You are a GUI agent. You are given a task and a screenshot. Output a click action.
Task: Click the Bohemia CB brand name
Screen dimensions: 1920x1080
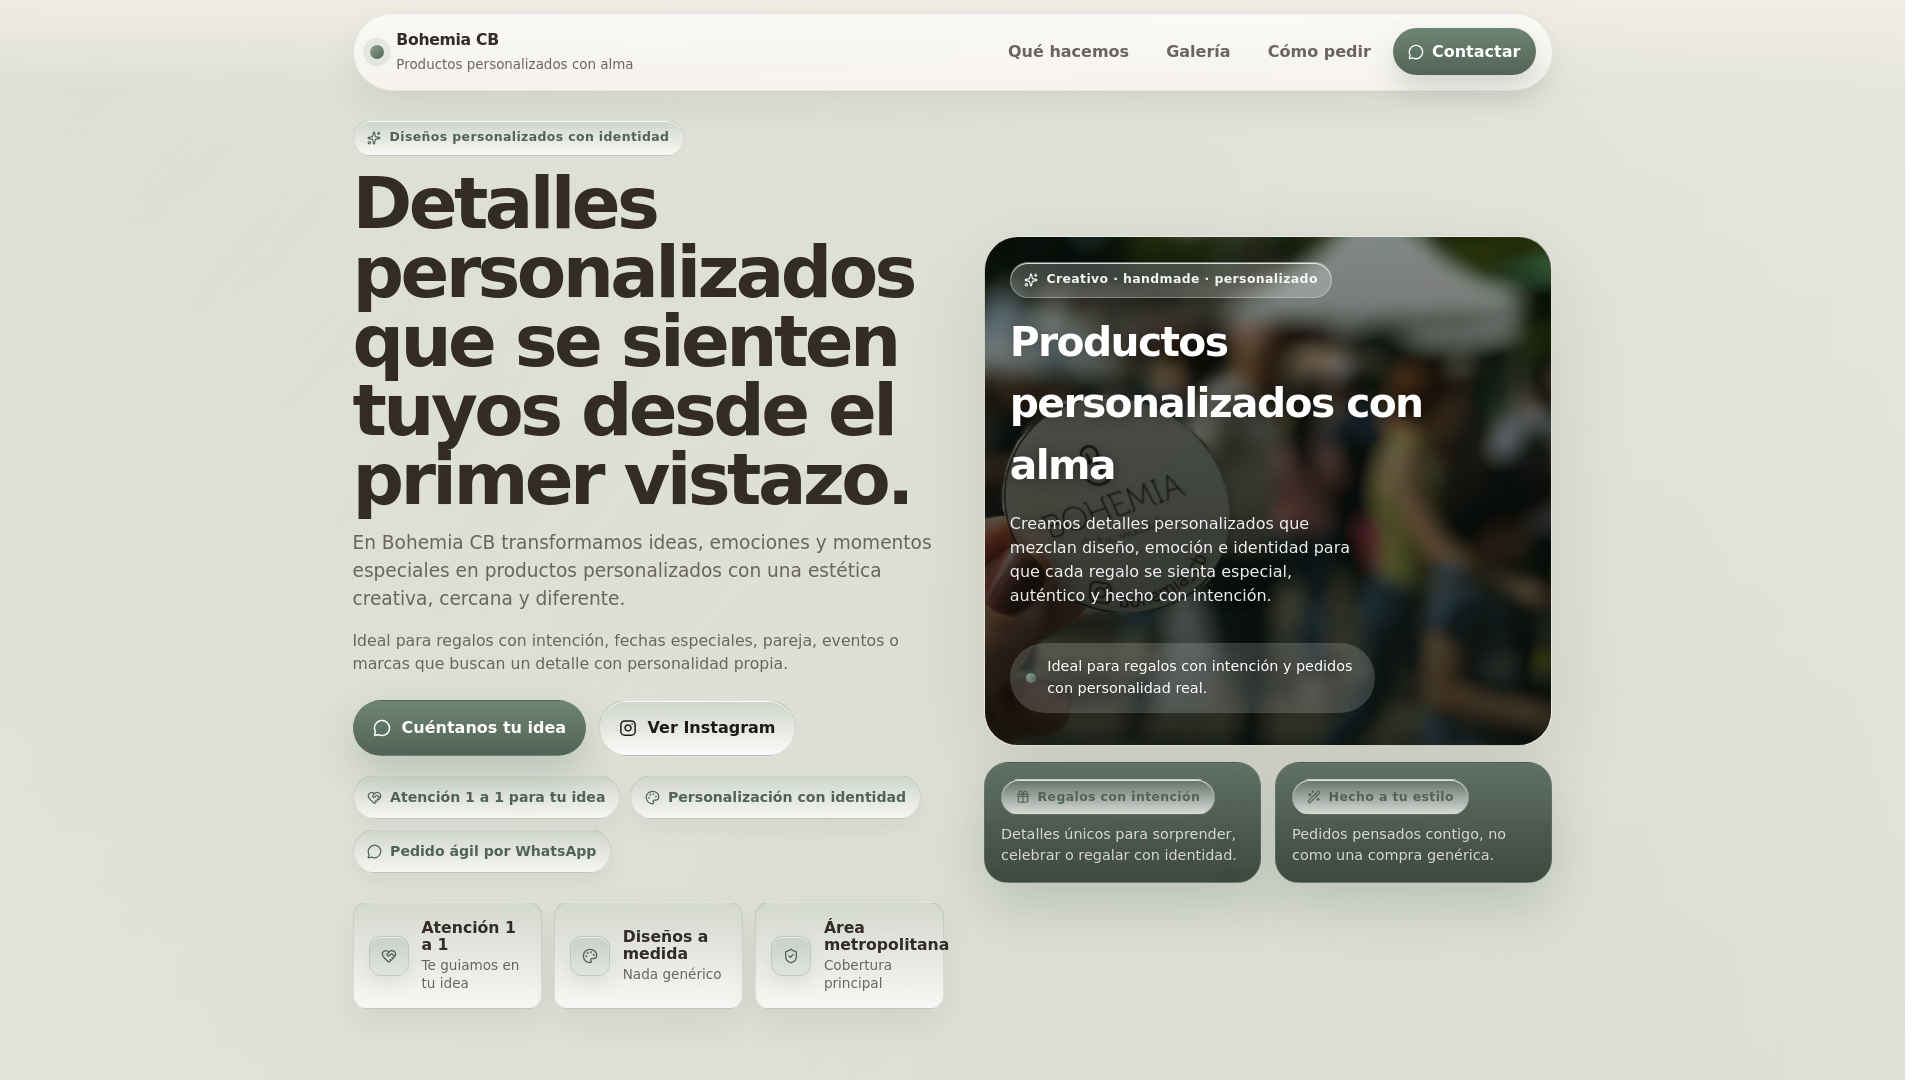[447, 40]
